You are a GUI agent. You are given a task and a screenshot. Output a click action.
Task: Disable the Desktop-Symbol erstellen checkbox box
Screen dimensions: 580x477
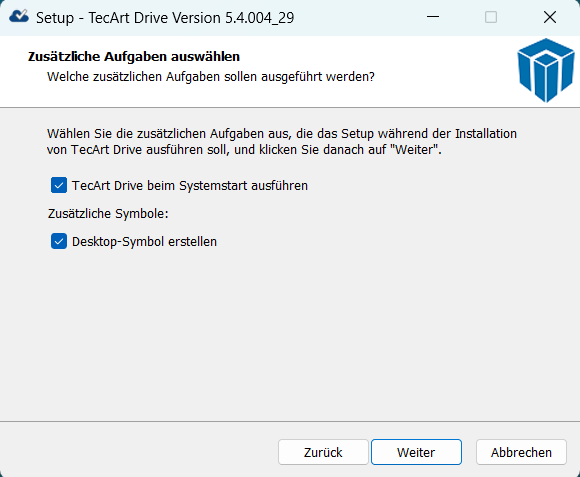tap(59, 241)
